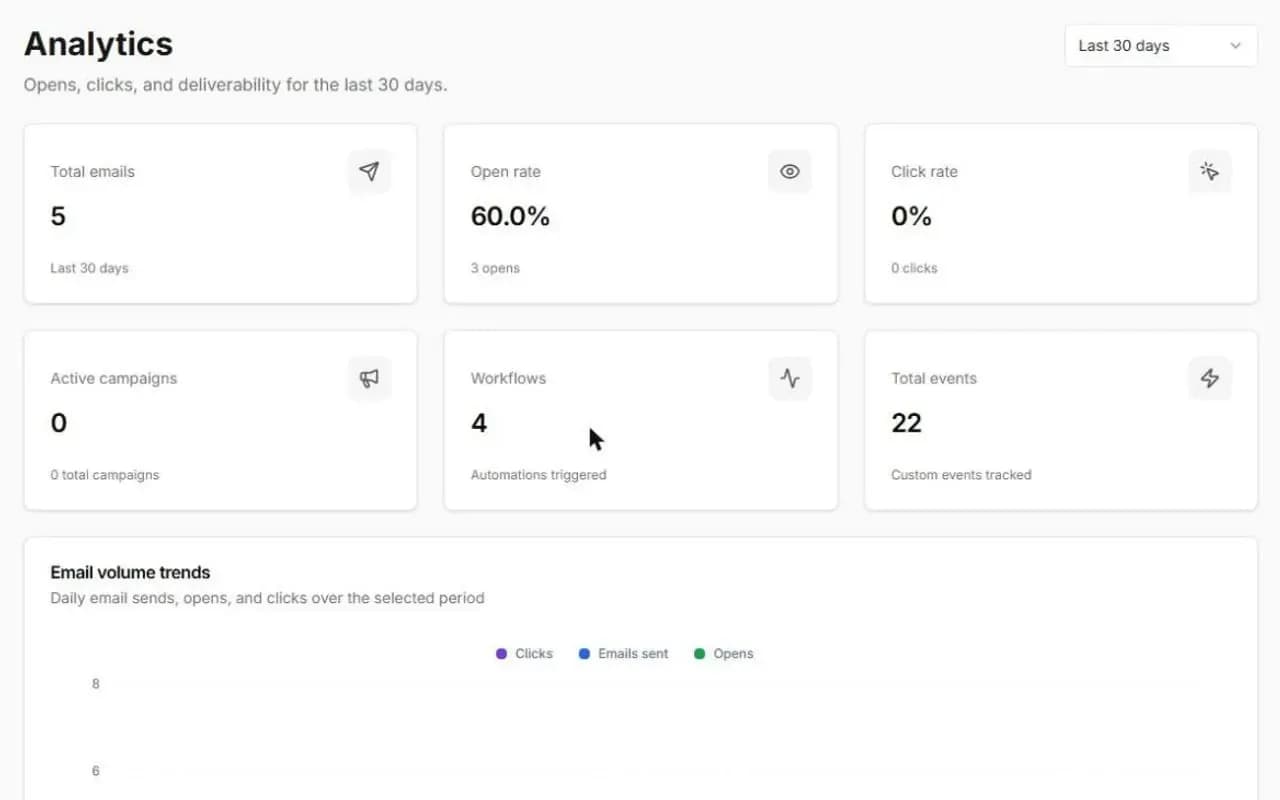
Task: Click the Total events label
Action: 934,379
